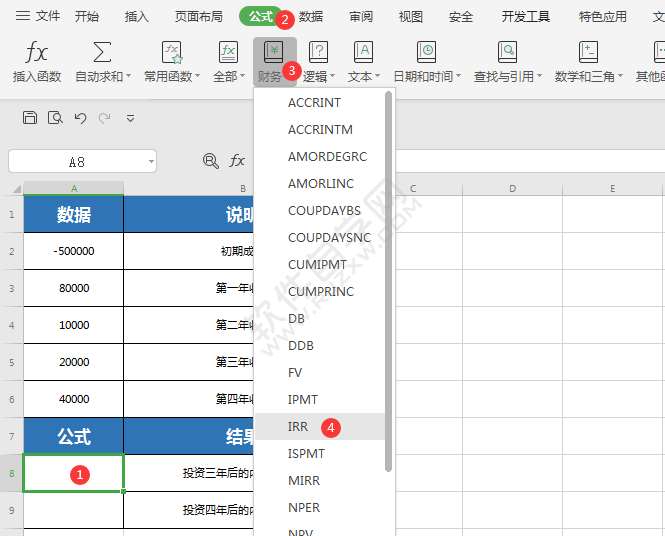Expand the 数学和三角 dropdown arrow
This screenshot has height=536, width=665.
620,76
